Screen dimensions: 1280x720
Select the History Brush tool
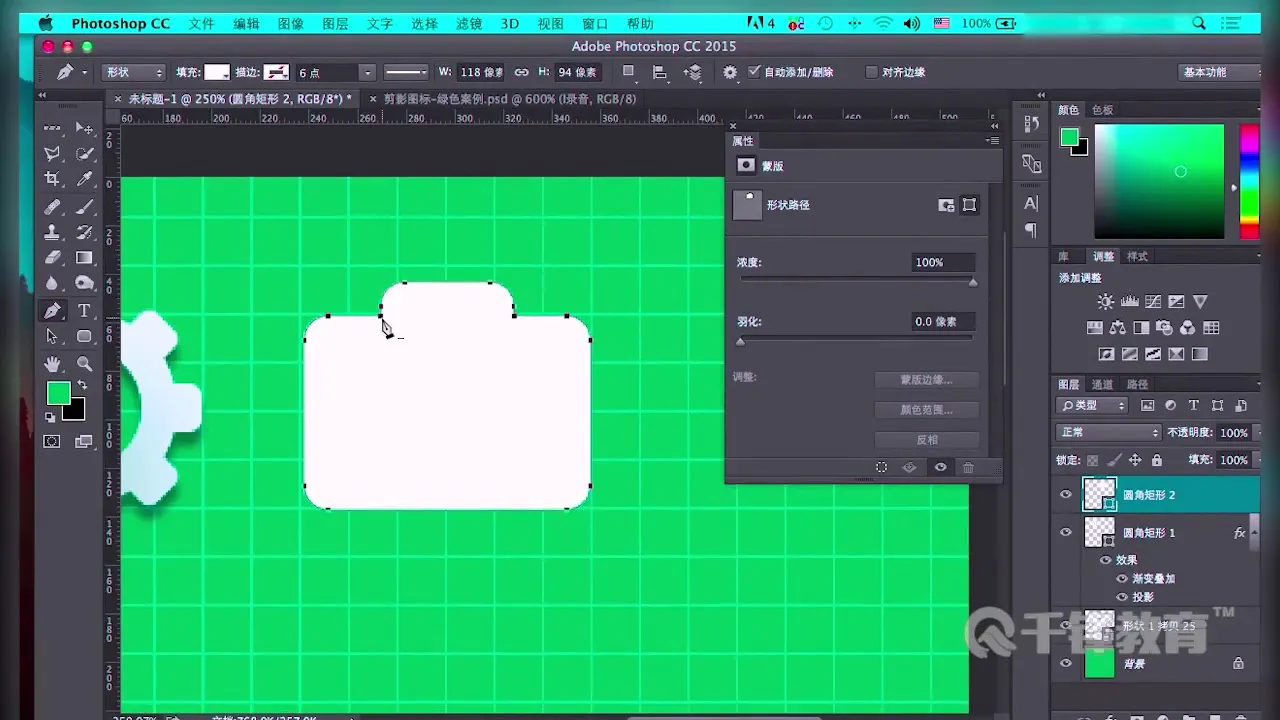84,233
